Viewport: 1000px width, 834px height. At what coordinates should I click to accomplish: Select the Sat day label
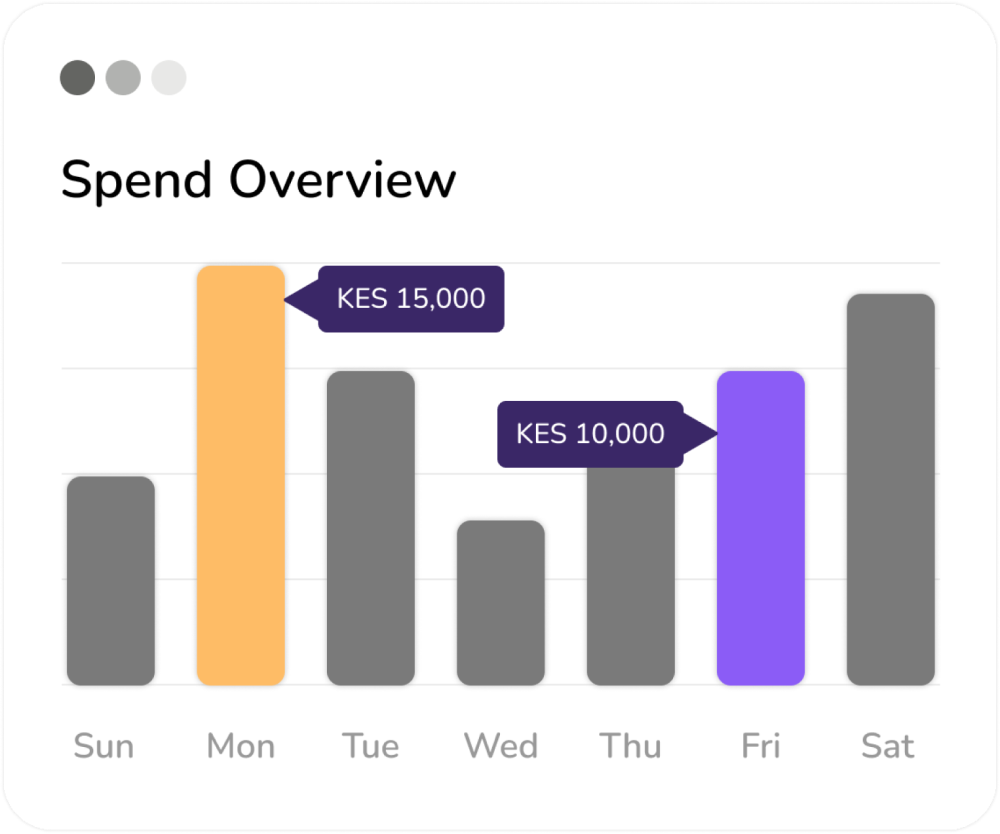click(888, 746)
